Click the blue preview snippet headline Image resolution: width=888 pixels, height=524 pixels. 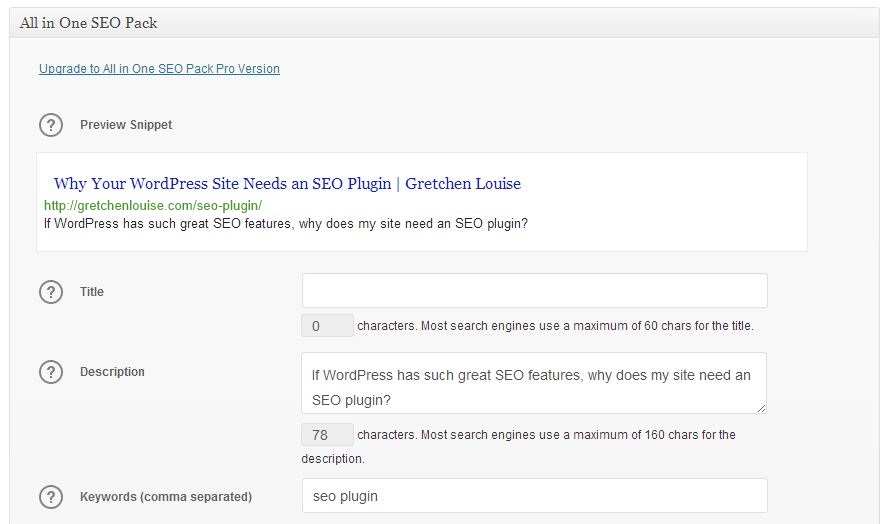coord(287,184)
